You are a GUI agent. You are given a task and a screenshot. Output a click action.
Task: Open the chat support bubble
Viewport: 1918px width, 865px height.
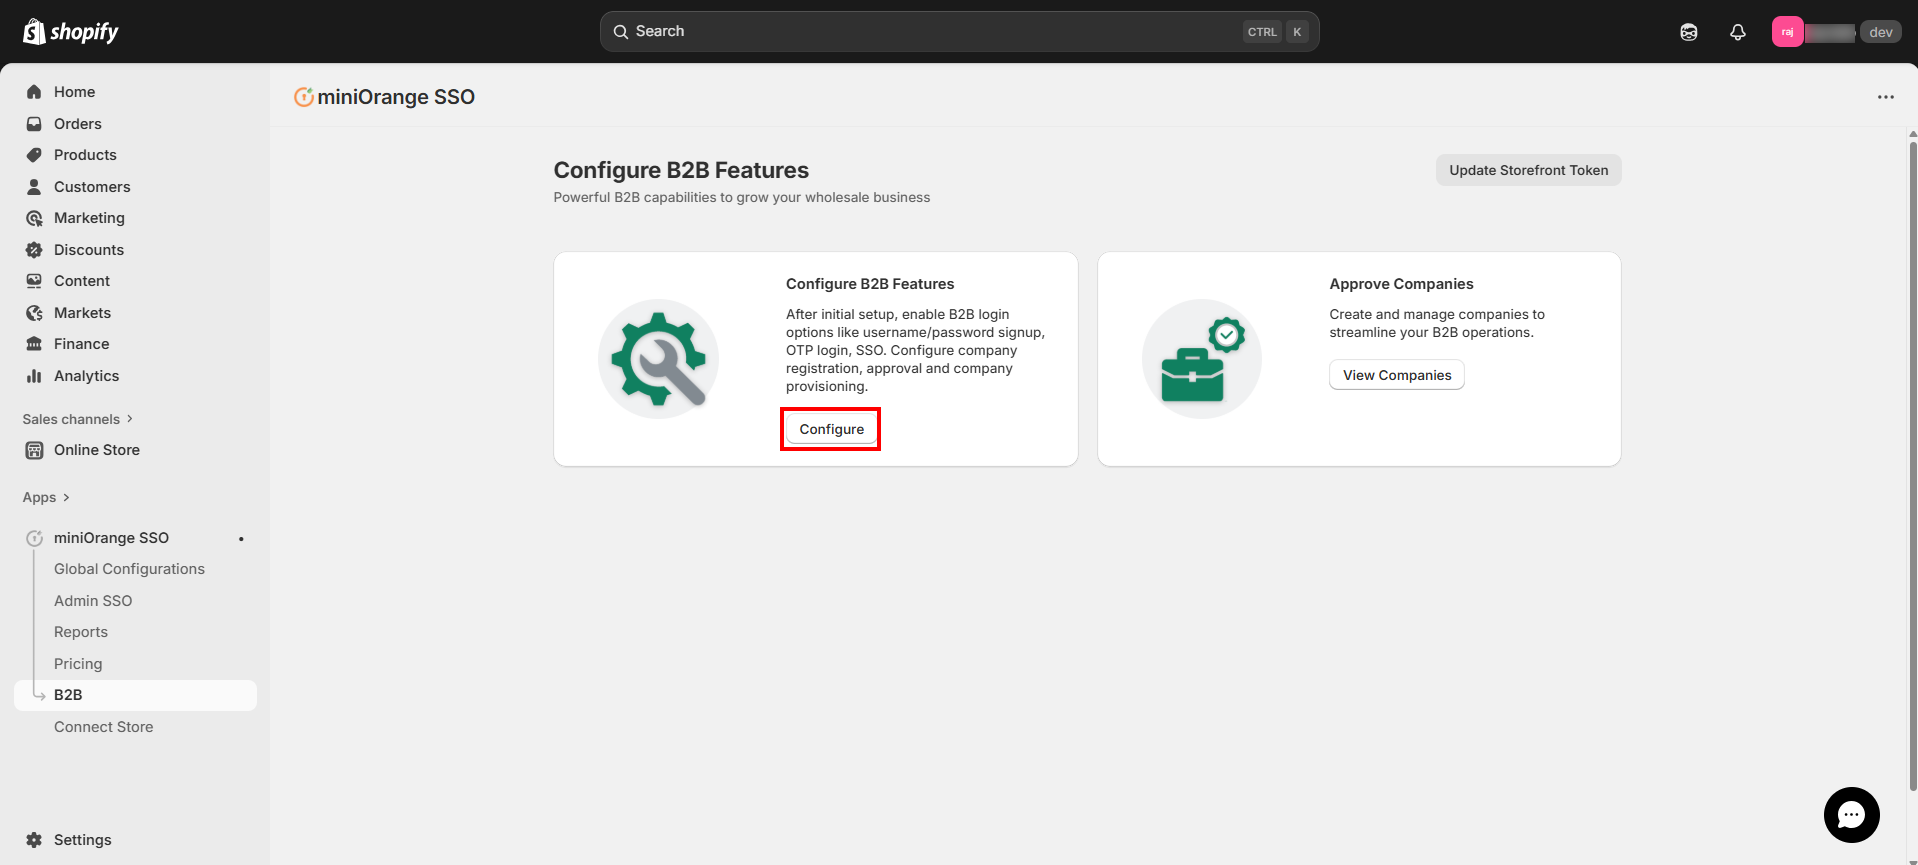pos(1852,815)
